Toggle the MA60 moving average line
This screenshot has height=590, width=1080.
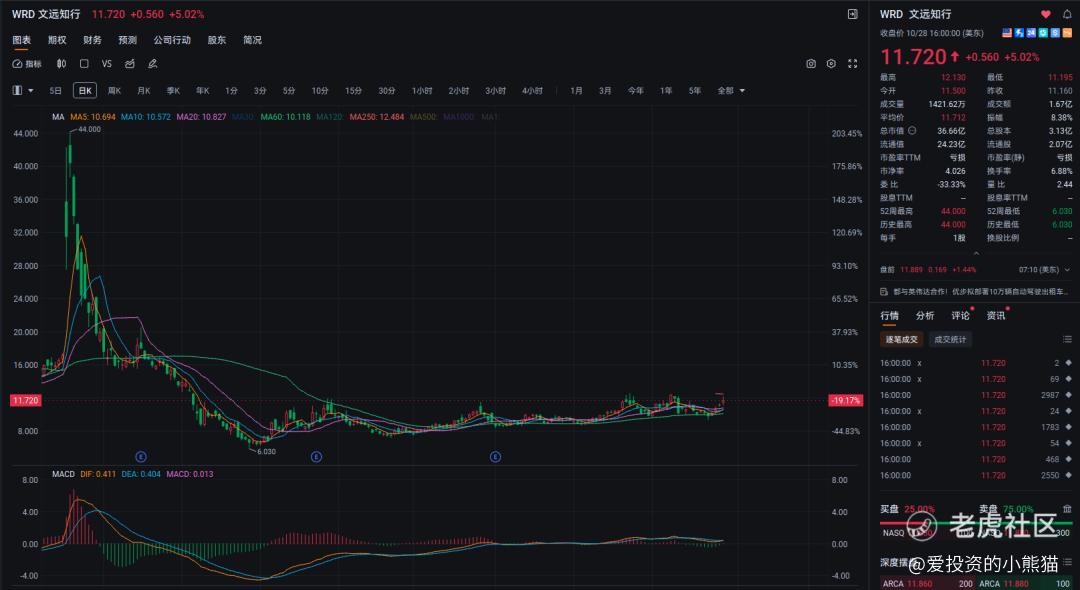(x=285, y=117)
